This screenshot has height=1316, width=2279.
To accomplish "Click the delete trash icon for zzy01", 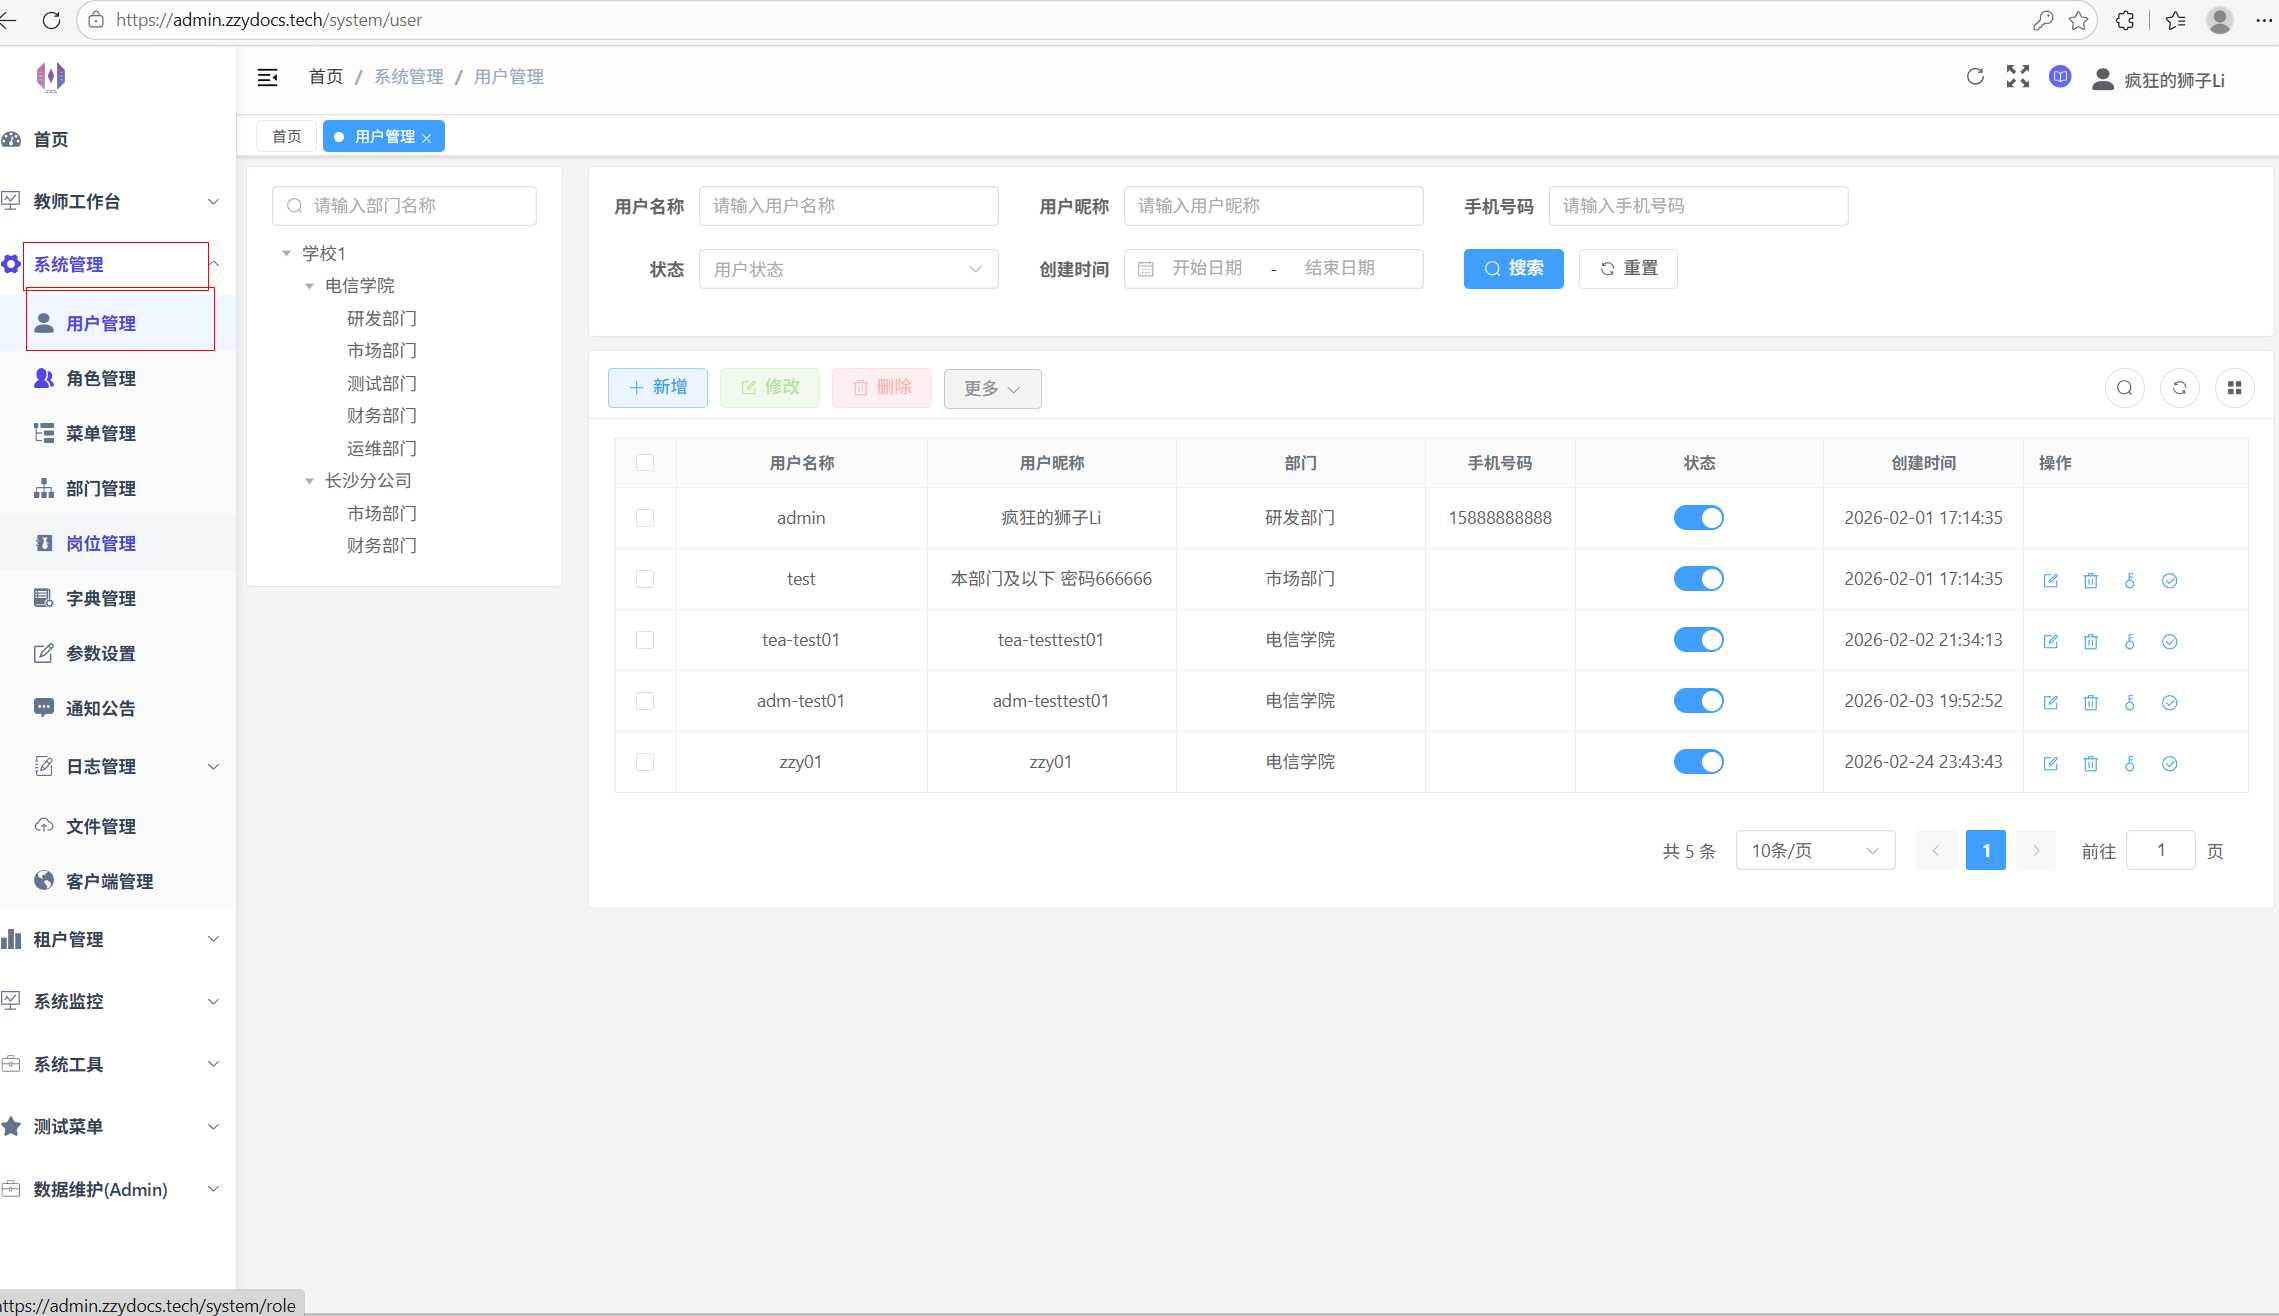I will [x=2090, y=763].
